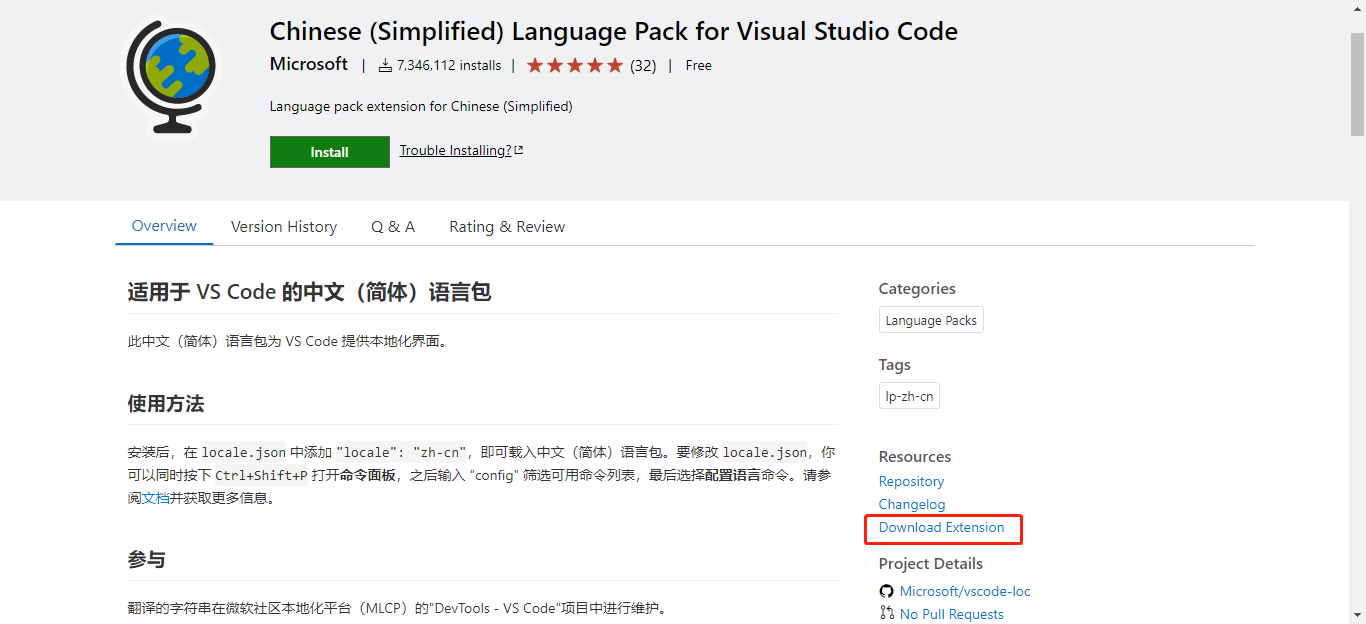Open the Repository resource link
This screenshot has width=1366, height=624.
point(911,481)
